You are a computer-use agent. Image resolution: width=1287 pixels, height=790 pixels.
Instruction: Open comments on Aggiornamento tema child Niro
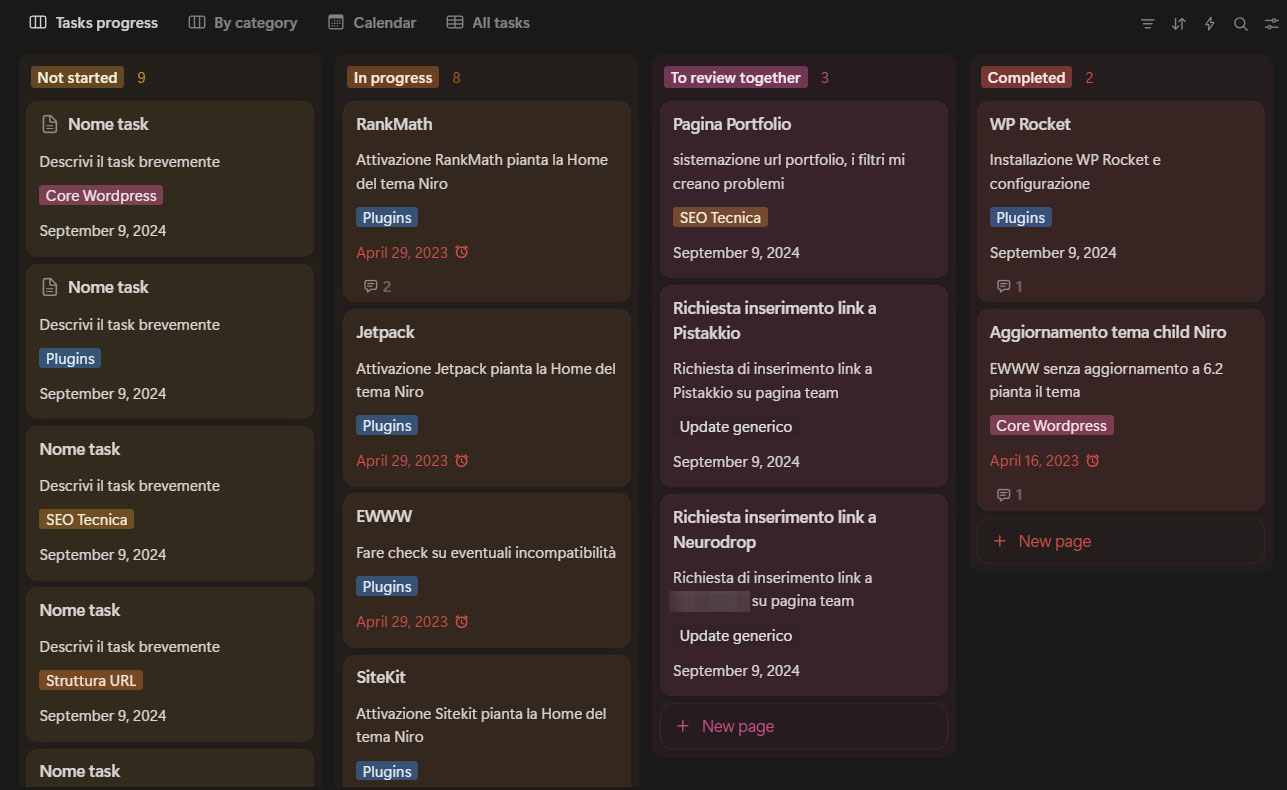[x=1004, y=495]
